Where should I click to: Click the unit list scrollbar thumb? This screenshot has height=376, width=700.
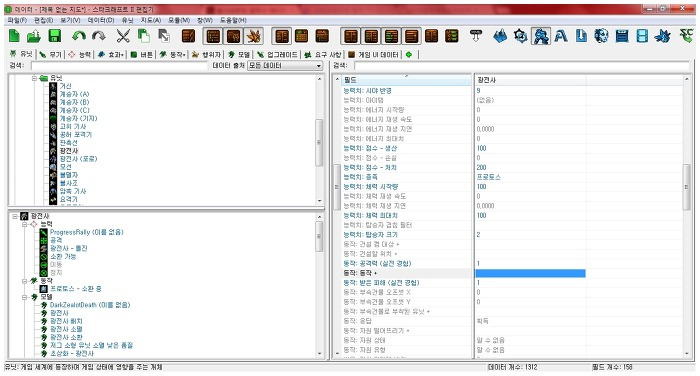click(319, 142)
